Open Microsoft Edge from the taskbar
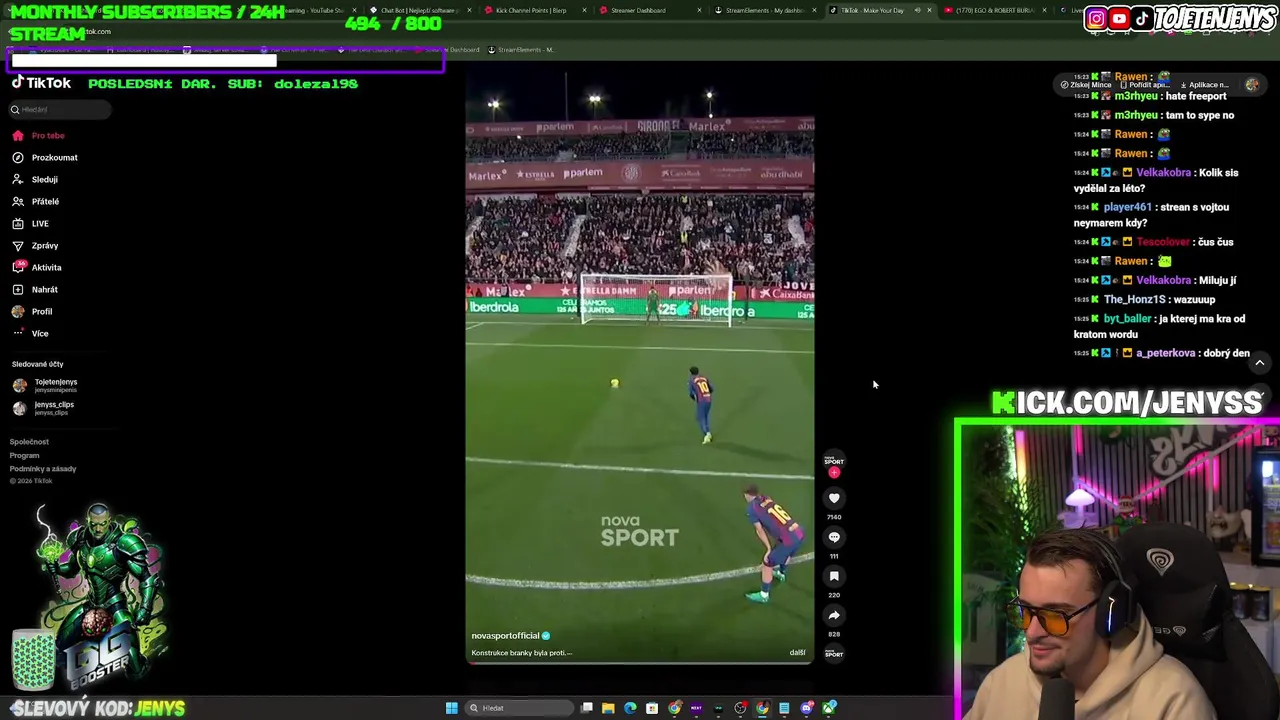Viewport: 1280px width, 720px height. 630,708
